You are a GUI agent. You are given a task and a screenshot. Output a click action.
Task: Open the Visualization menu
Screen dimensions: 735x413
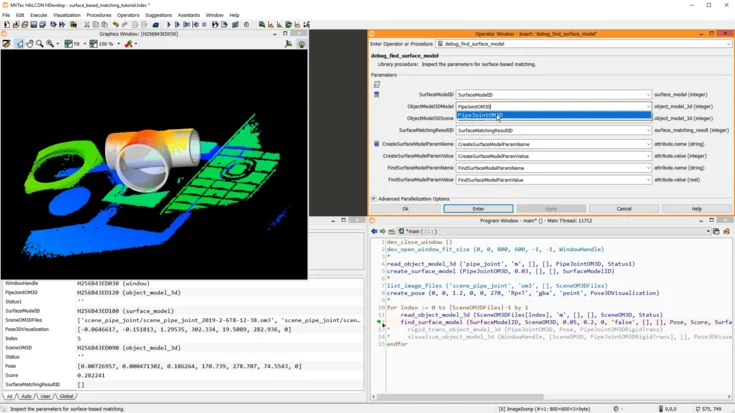(66, 15)
